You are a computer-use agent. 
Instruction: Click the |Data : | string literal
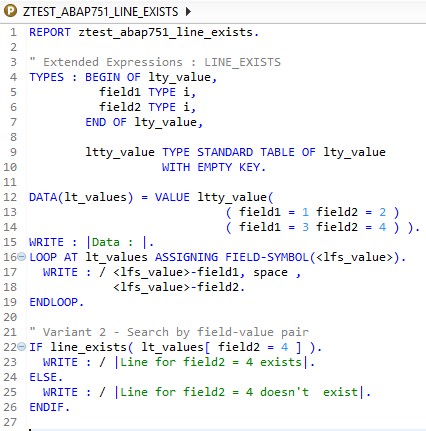click(x=116, y=242)
